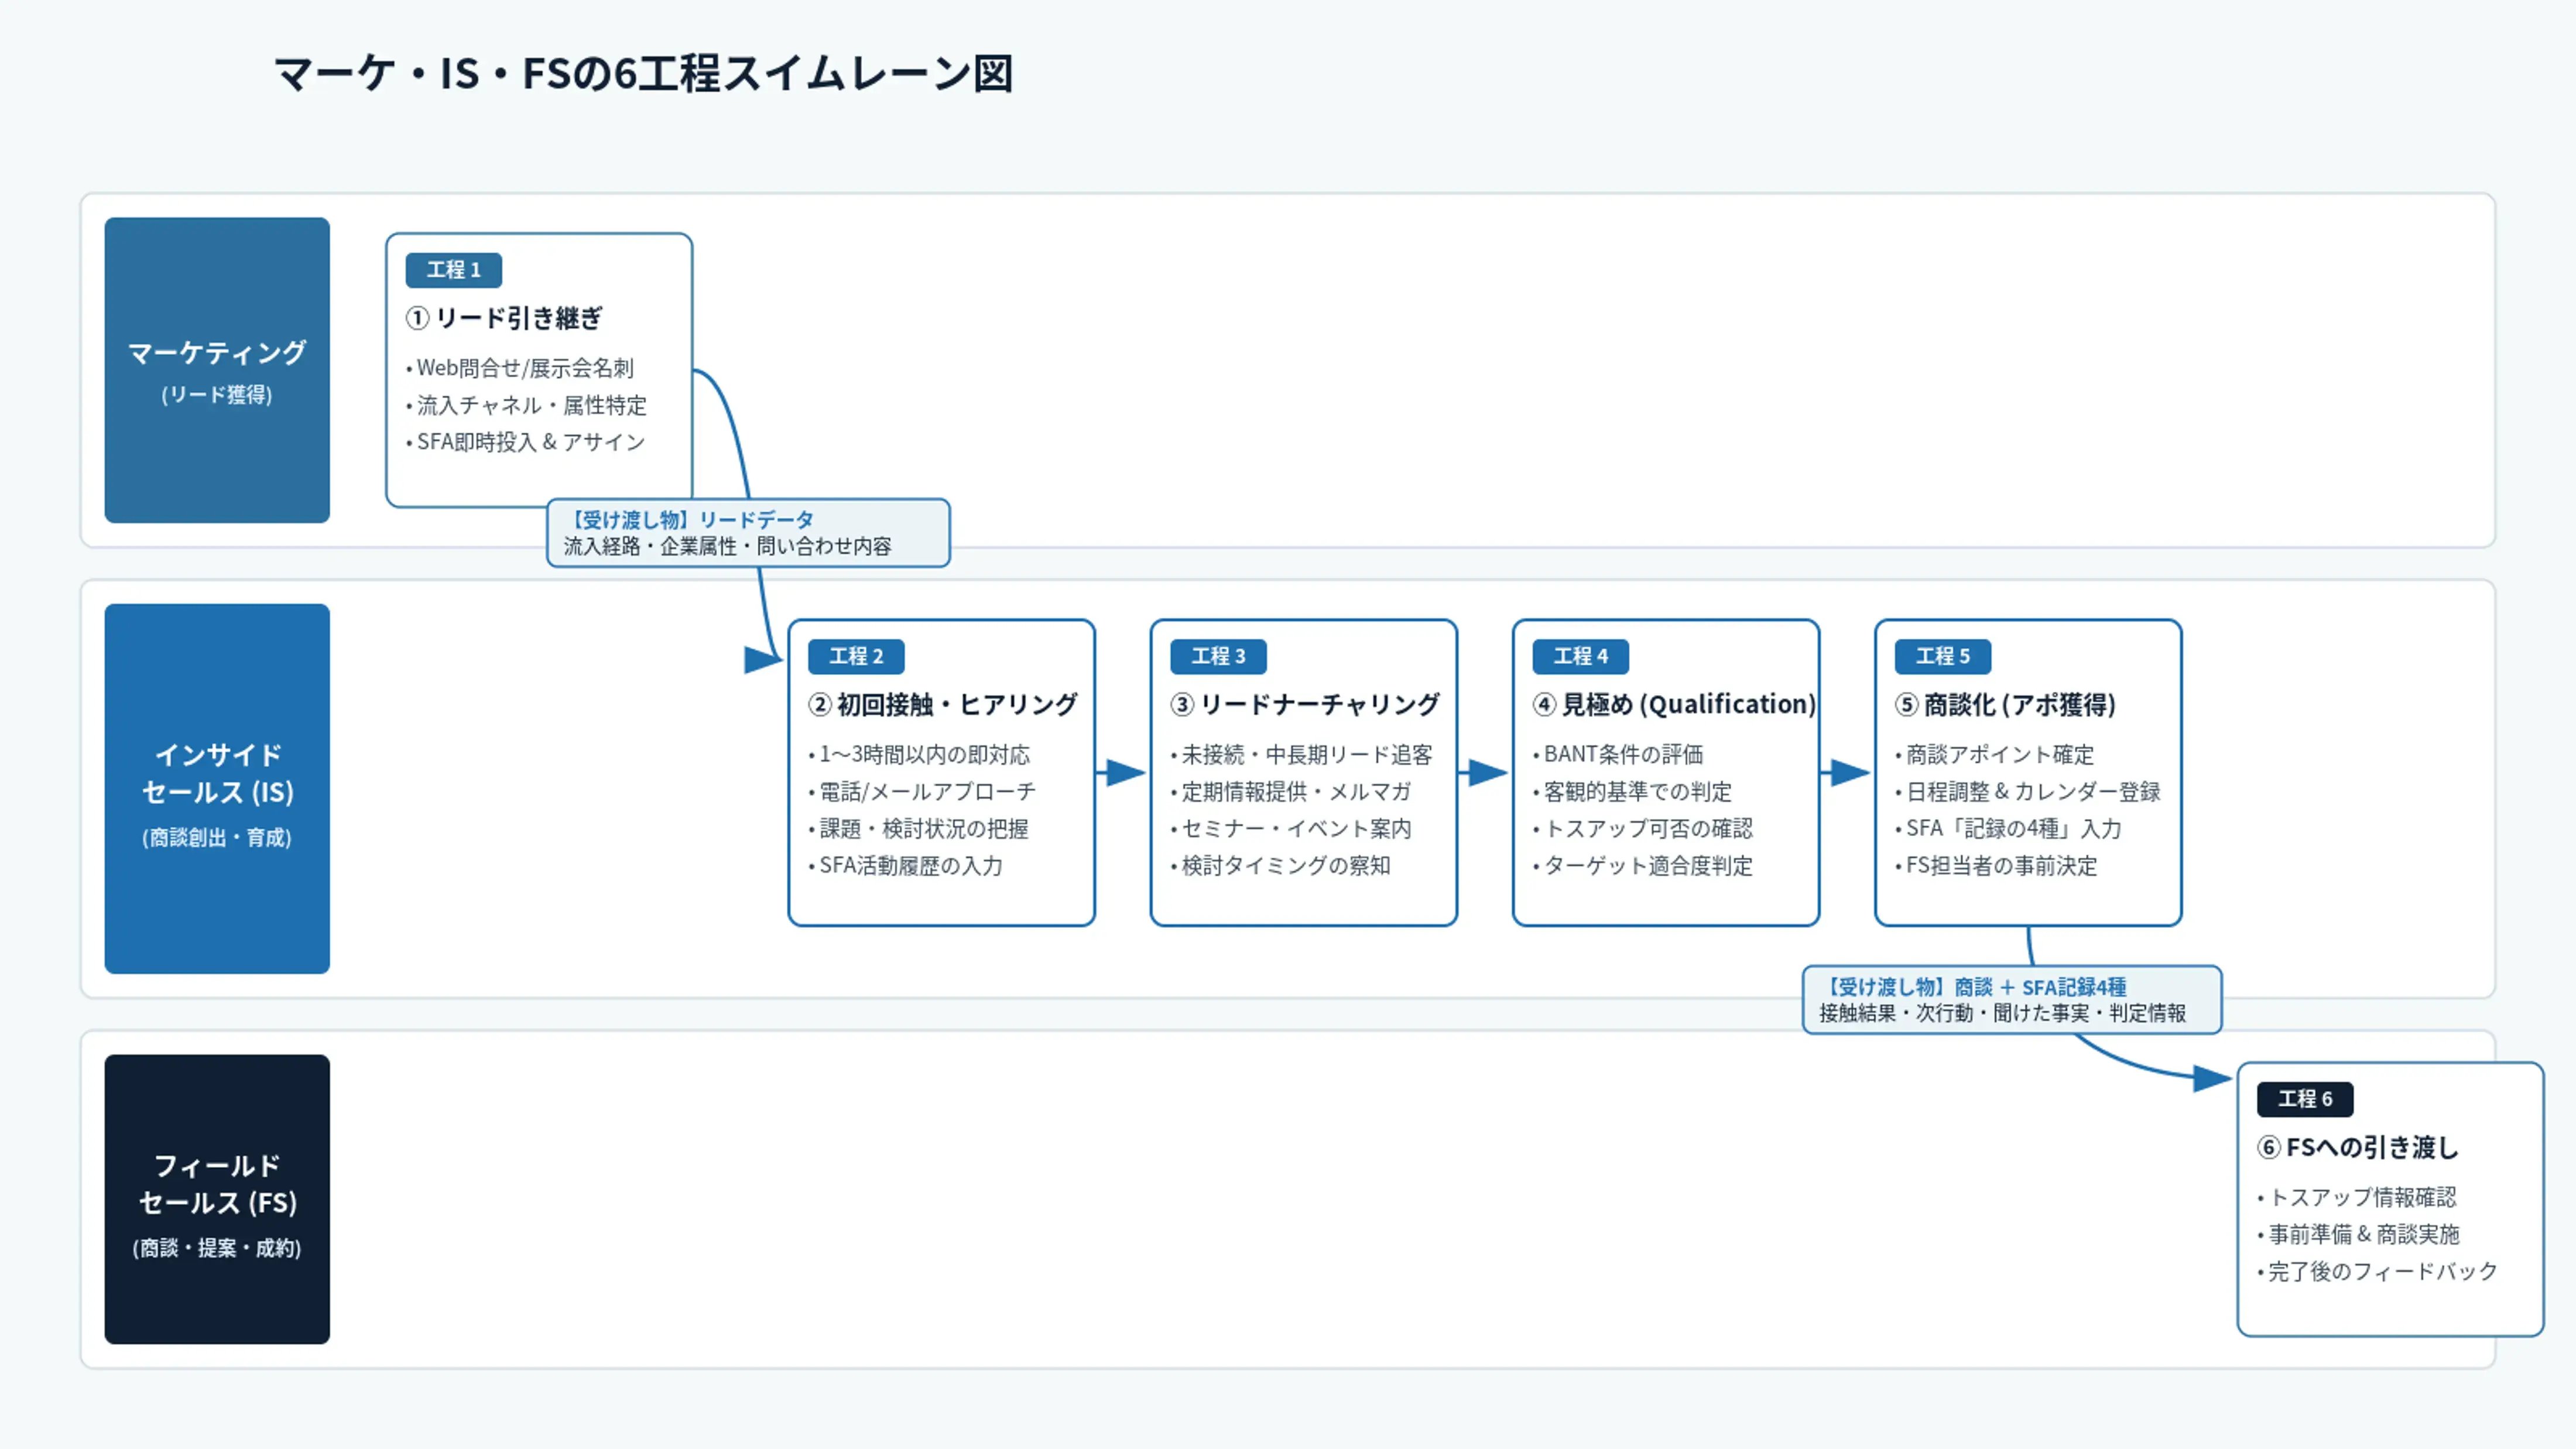Click the 工程 3 badge

tap(1218, 656)
